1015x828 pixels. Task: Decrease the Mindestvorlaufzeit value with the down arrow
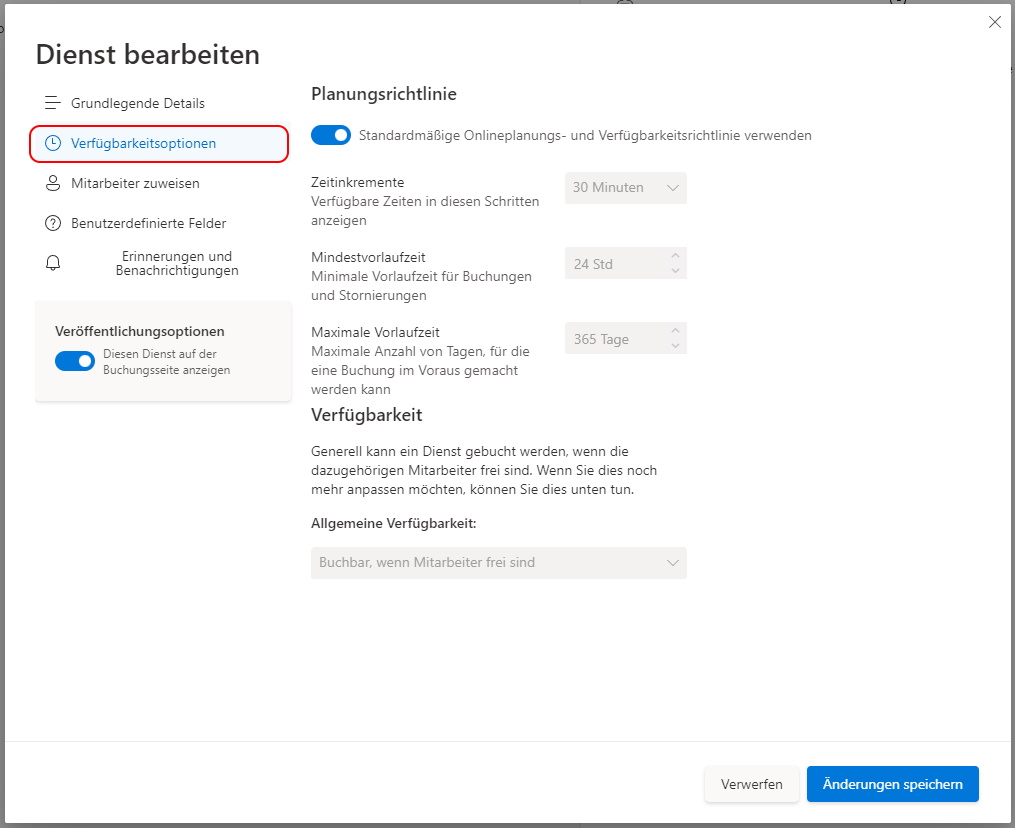pyautogui.click(x=676, y=271)
